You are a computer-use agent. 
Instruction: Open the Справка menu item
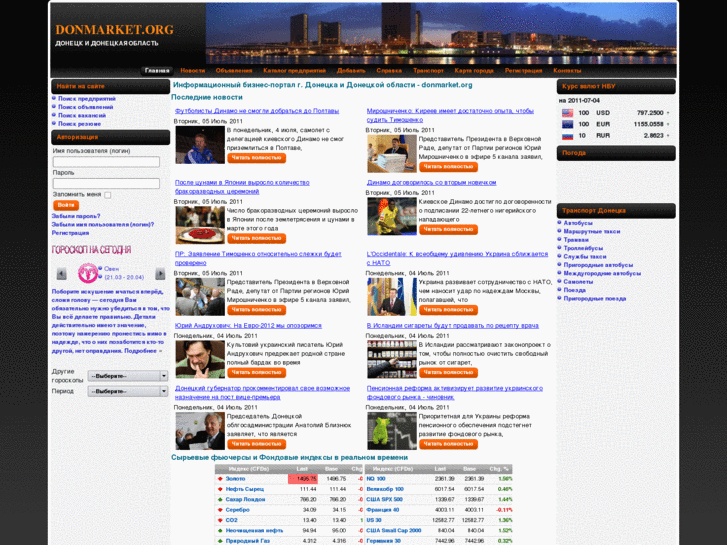pos(389,71)
